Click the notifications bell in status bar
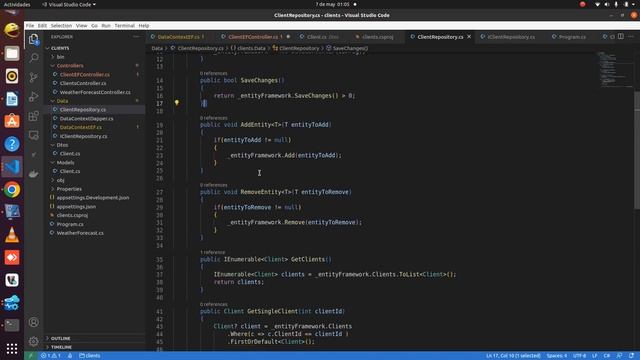640x360 pixels. (x=631, y=356)
